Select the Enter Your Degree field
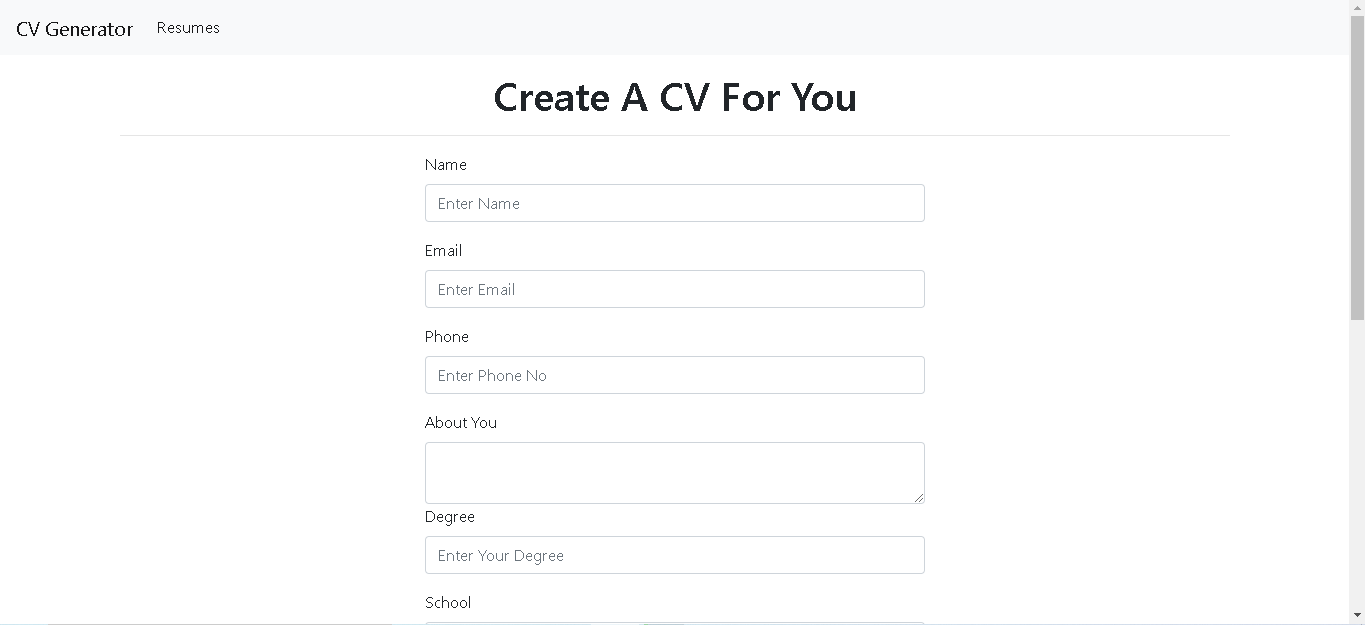The height and width of the screenshot is (625, 1365). coord(675,555)
